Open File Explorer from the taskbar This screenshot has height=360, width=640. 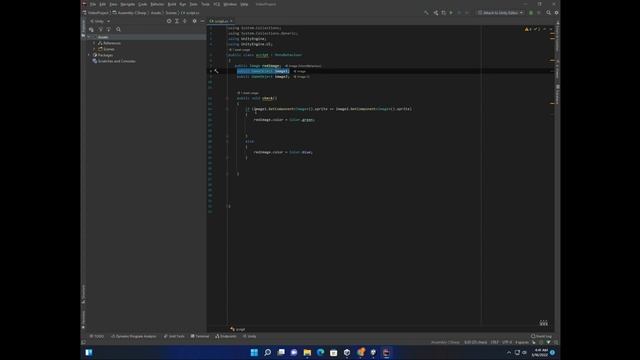(307, 352)
